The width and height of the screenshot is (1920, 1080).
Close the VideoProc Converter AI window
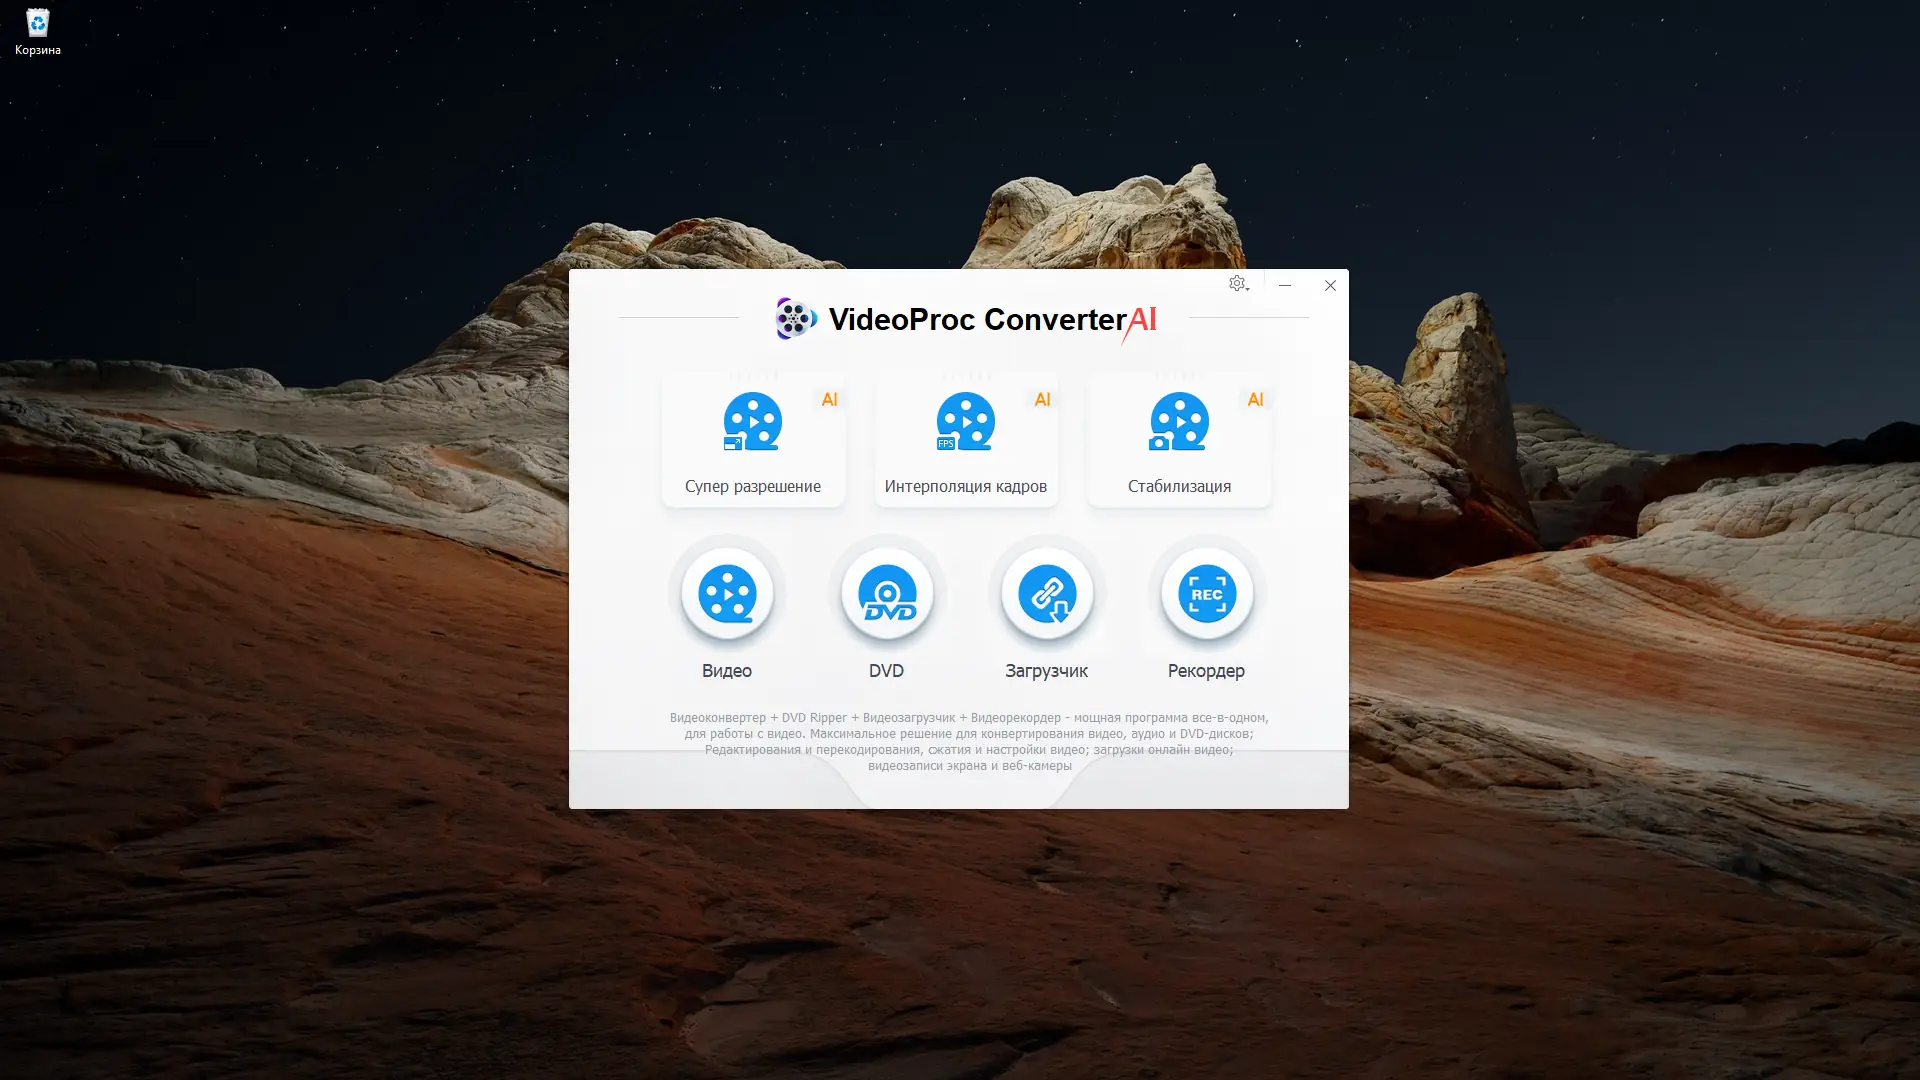pyautogui.click(x=1330, y=285)
